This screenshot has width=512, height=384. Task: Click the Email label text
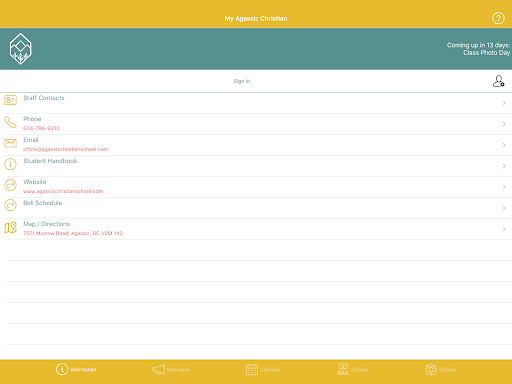31,140
